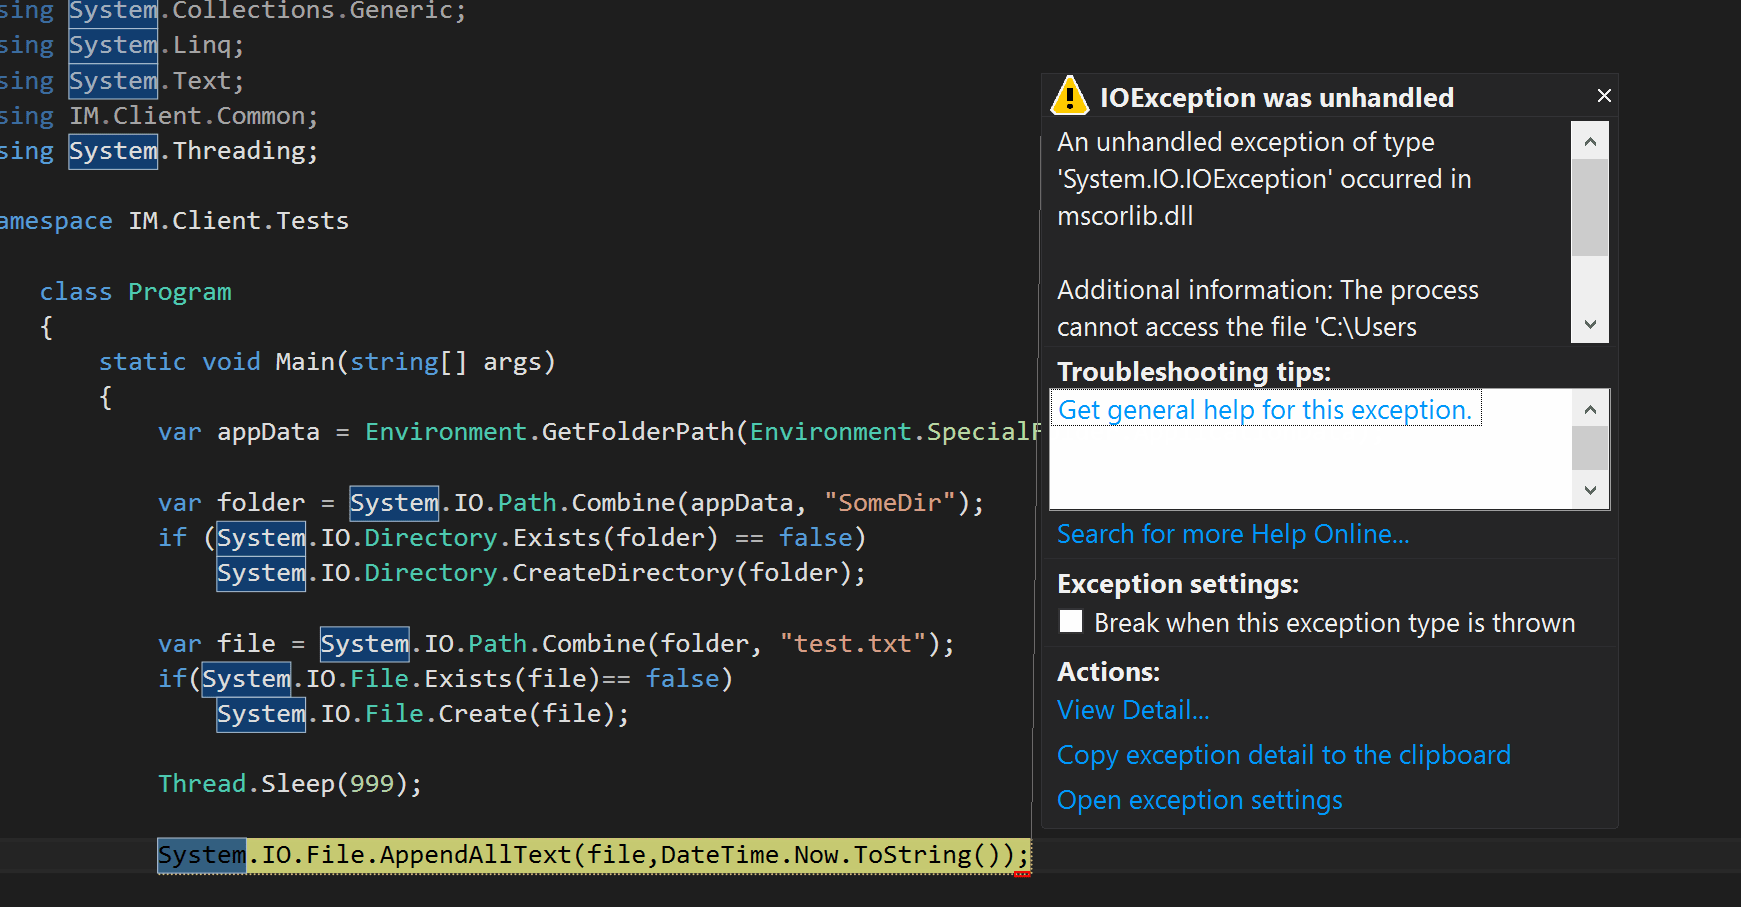The height and width of the screenshot is (907, 1741).
Task: Click 'Directory.Exists(folder)' in the if statement
Action: pos(541,537)
